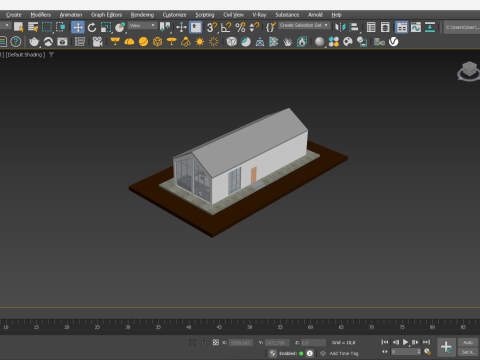The image size is (480, 360).
Task: Create a V-Ray plane light
Action: pyautogui.click(x=115, y=42)
